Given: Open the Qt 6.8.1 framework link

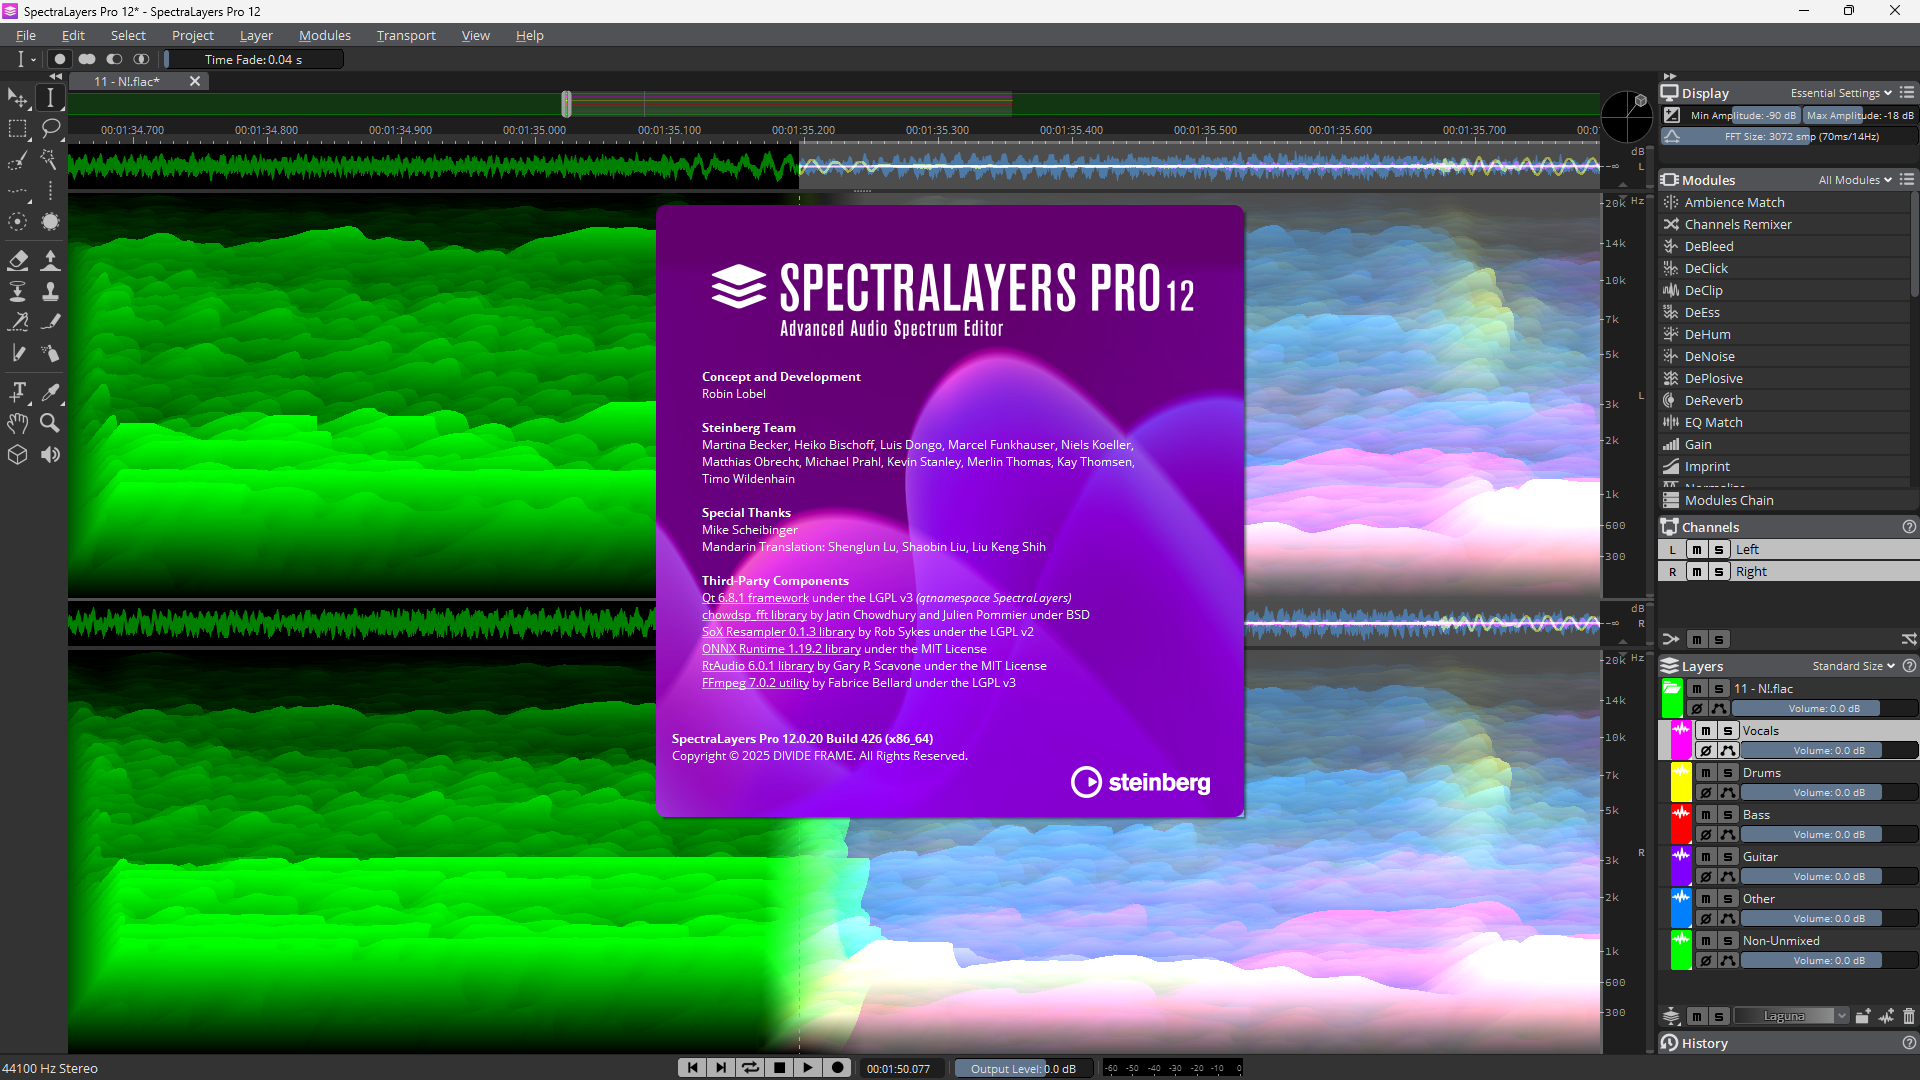Looking at the screenshot, I should [755, 598].
